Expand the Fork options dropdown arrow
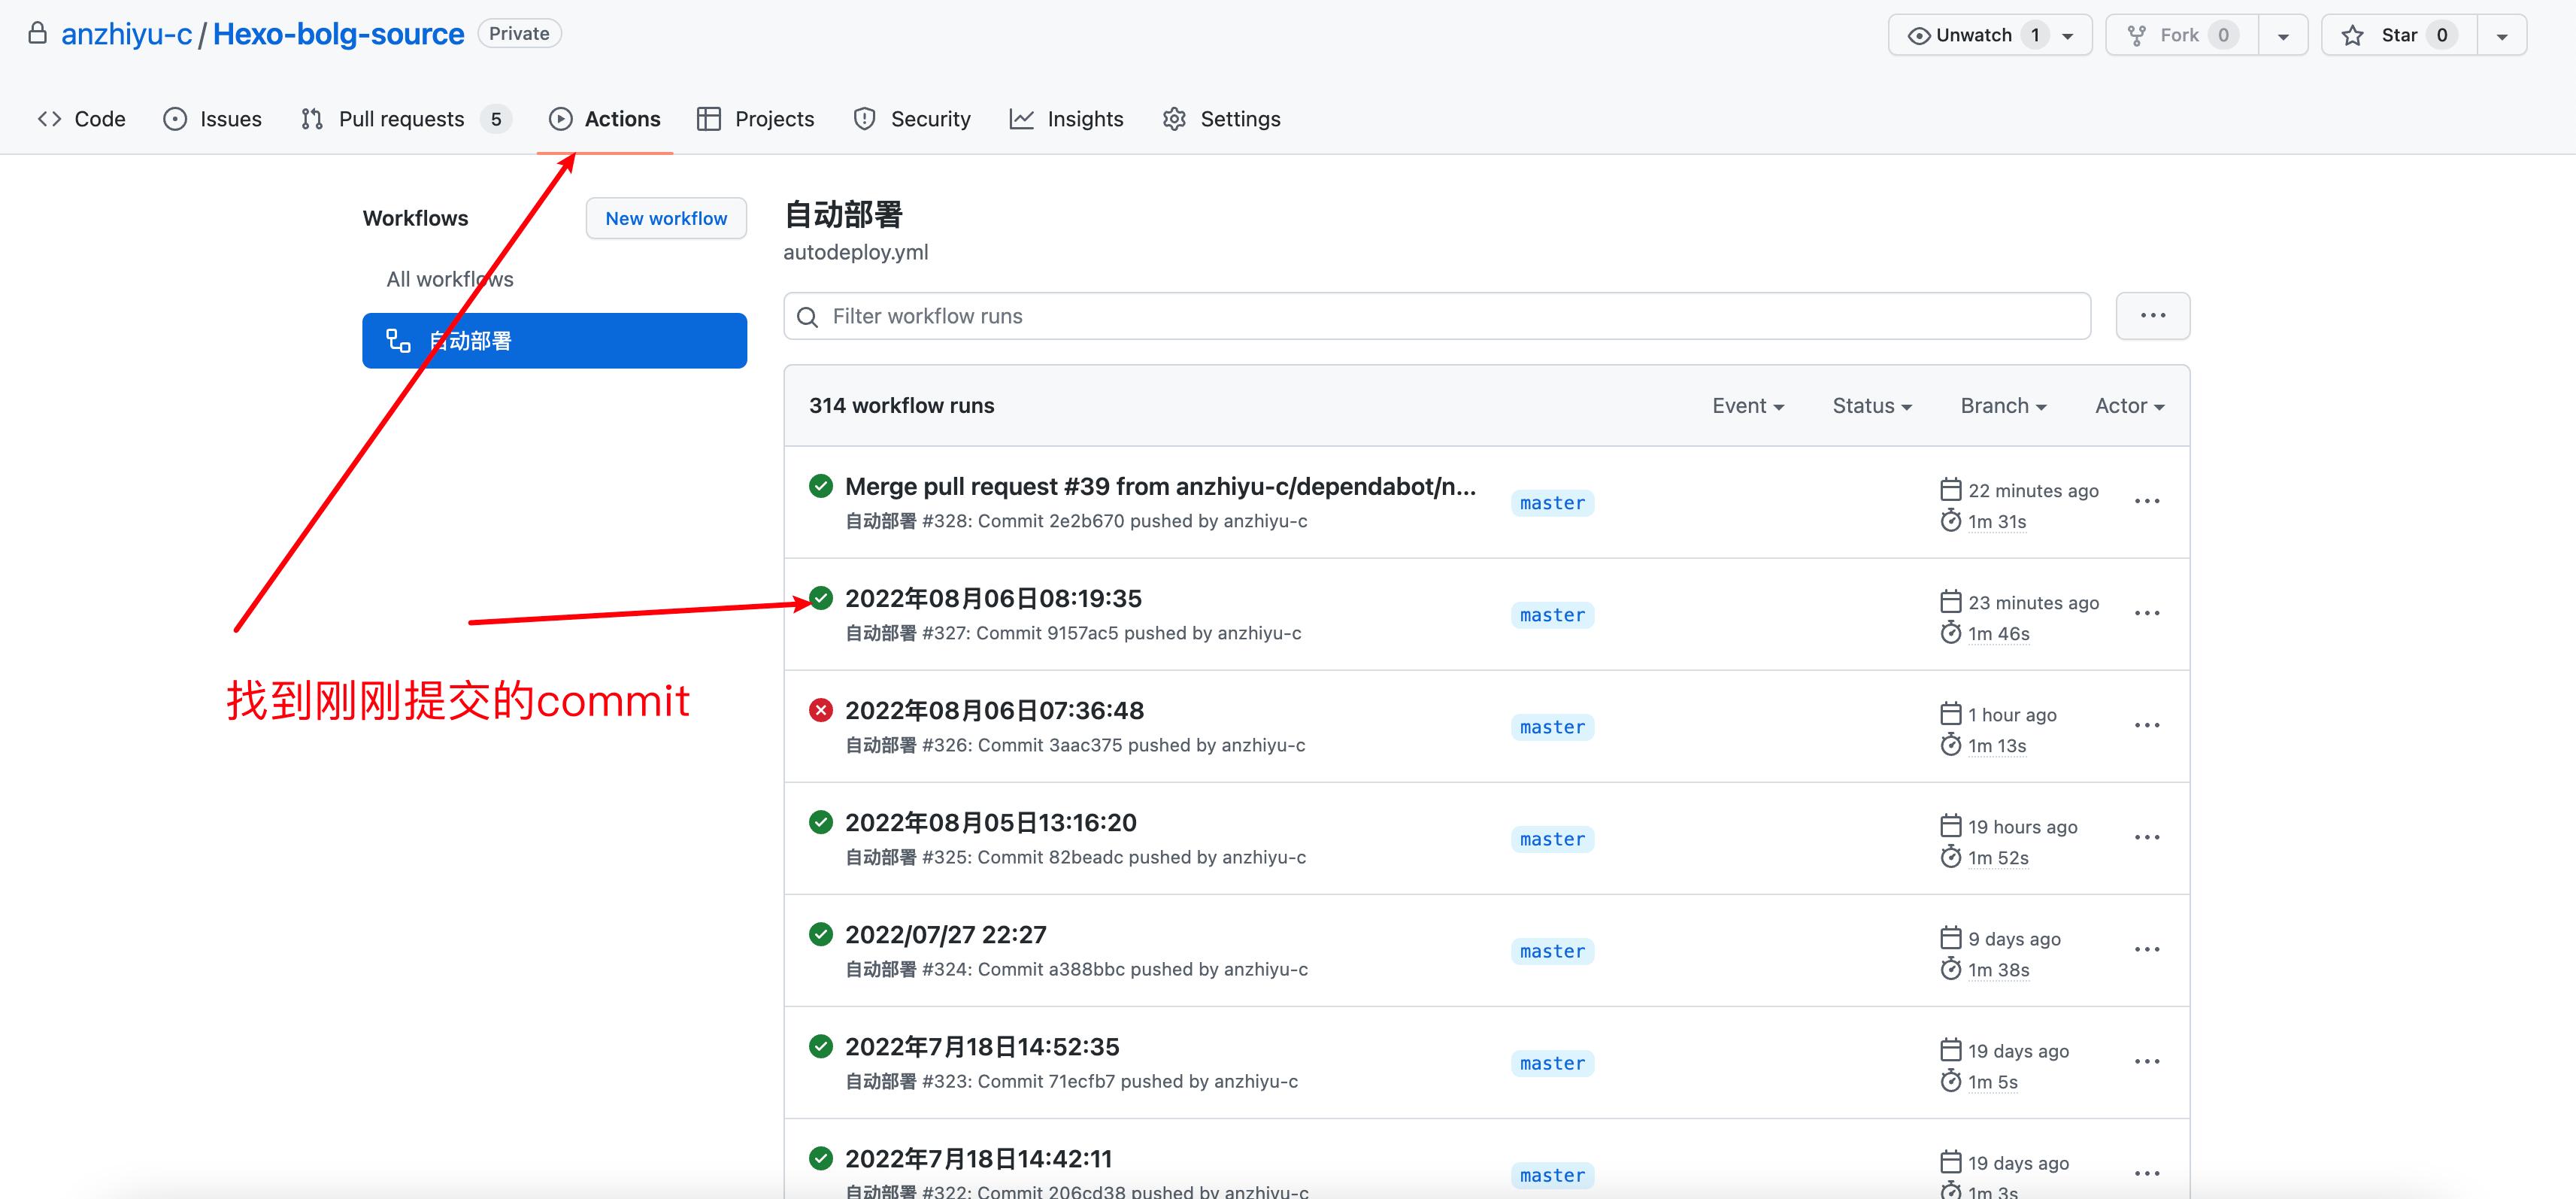Viewport: 2576px width, 1199px height. [2283, 36]
